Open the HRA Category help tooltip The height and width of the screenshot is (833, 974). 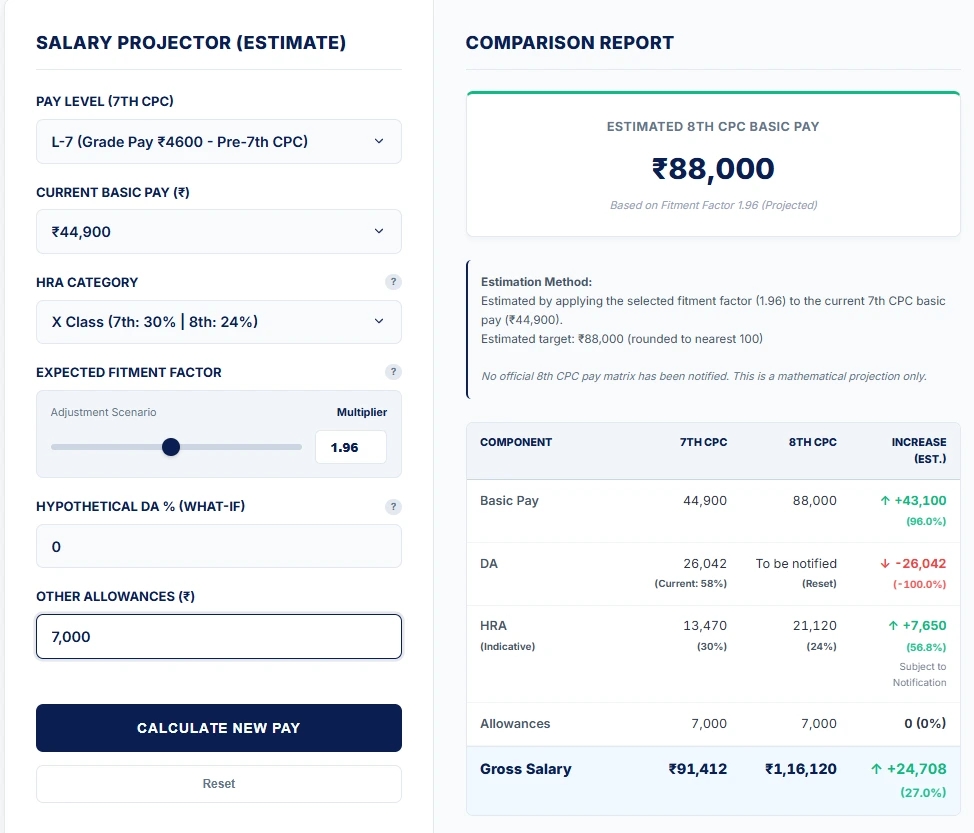393,282
